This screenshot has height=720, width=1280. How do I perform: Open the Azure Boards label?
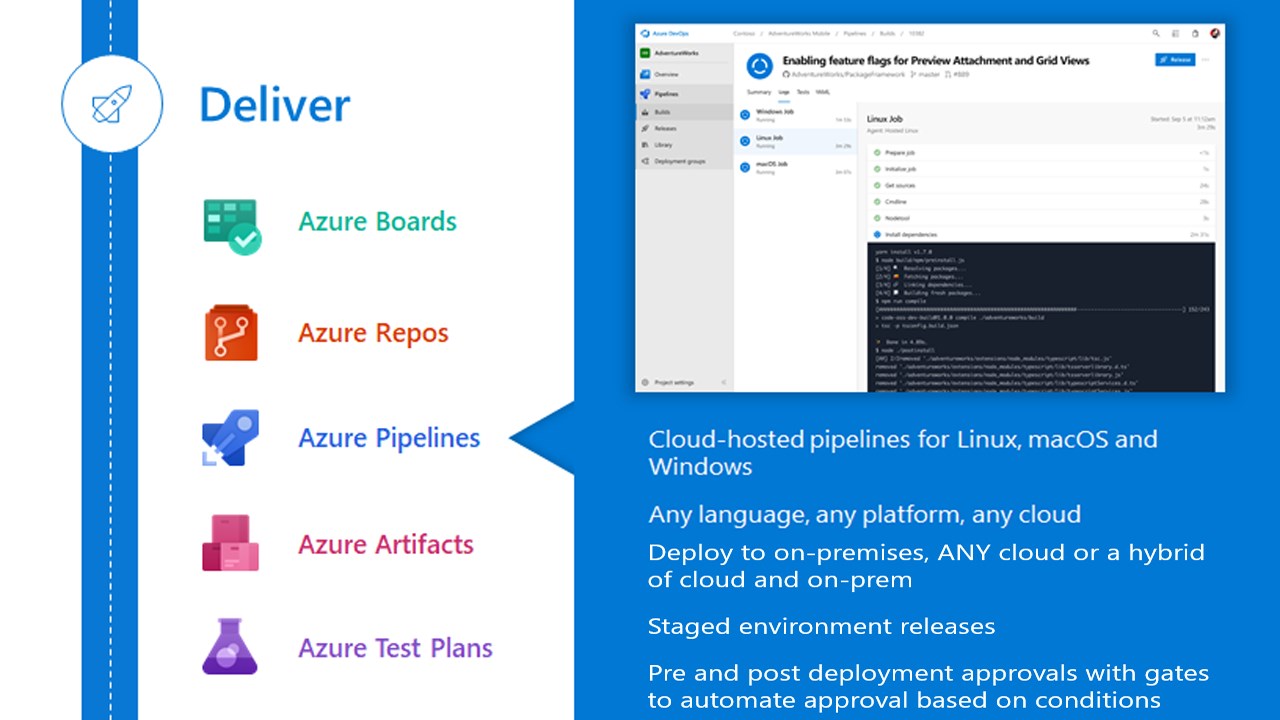[x=378, y=221]
